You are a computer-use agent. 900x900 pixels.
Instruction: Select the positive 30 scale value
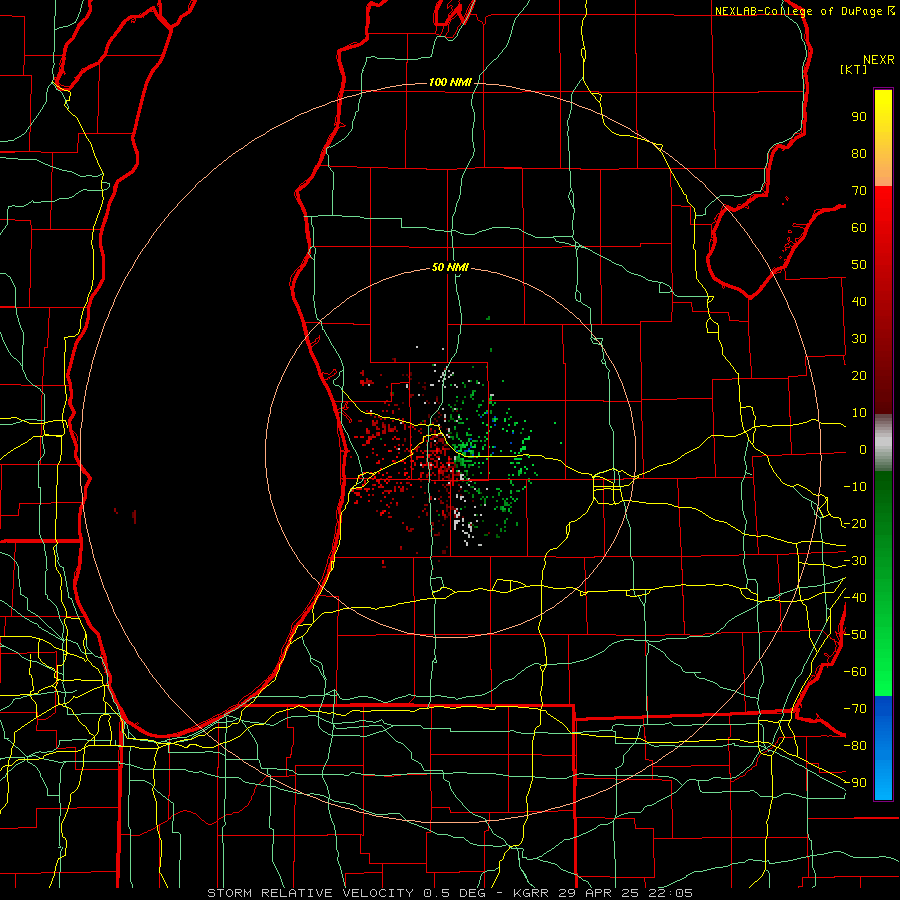[859, 339]
